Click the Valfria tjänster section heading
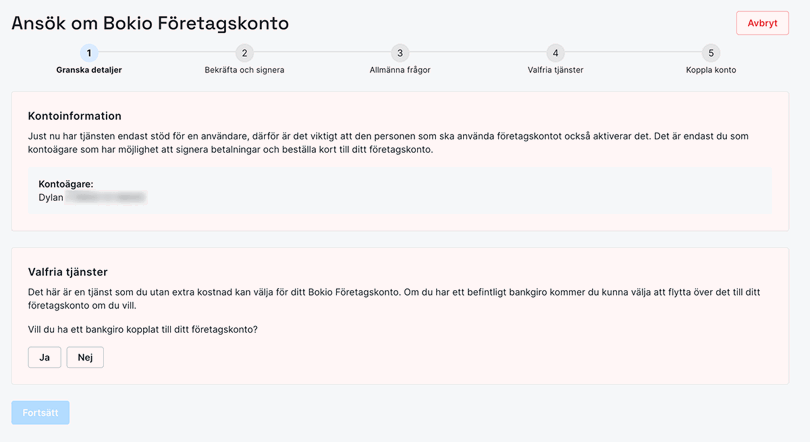Image resolution: width=810 pixels, height=442 pixels. tap(68, 272)
